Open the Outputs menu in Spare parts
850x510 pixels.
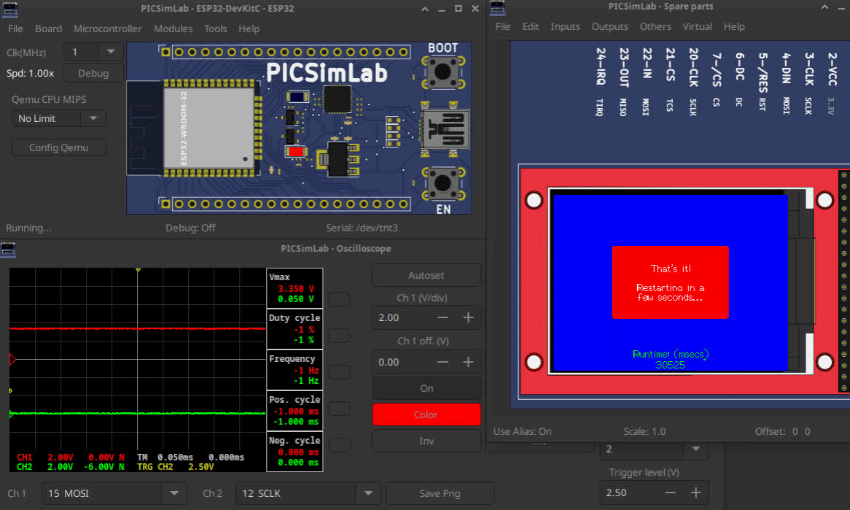pos(610,27)
